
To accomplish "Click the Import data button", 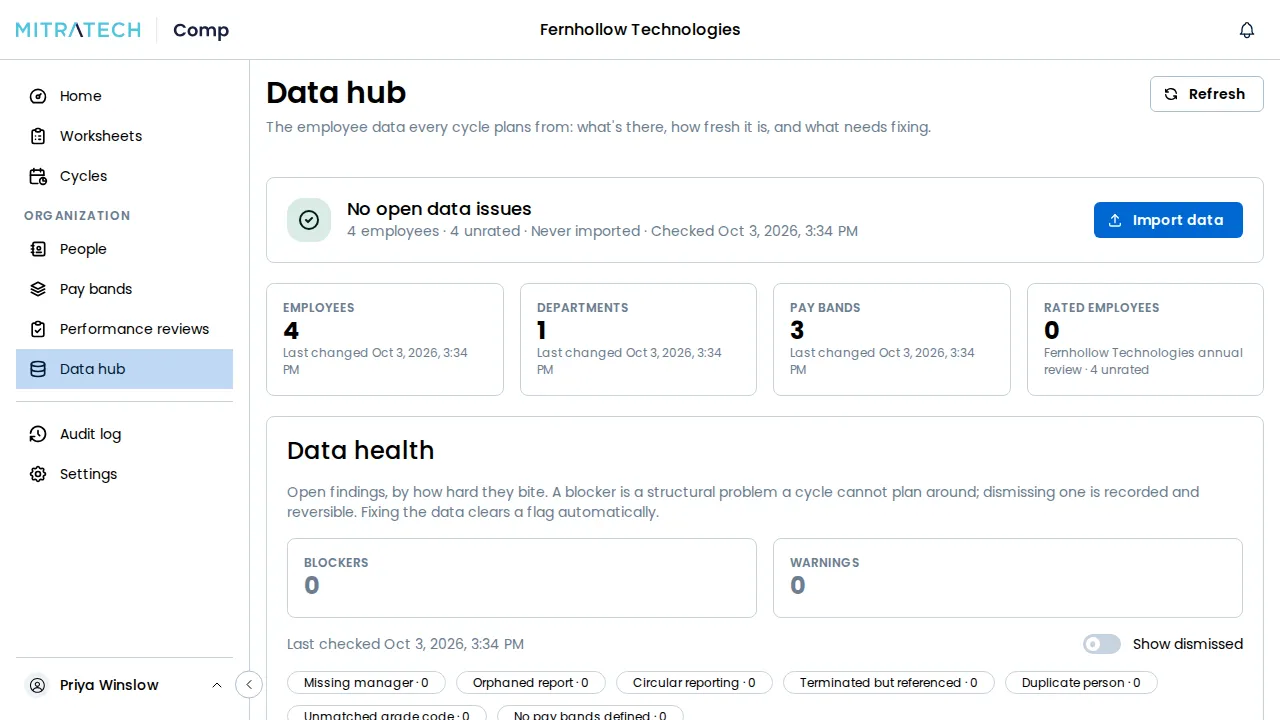I will pyautogui.click(x=1168, y=220).
